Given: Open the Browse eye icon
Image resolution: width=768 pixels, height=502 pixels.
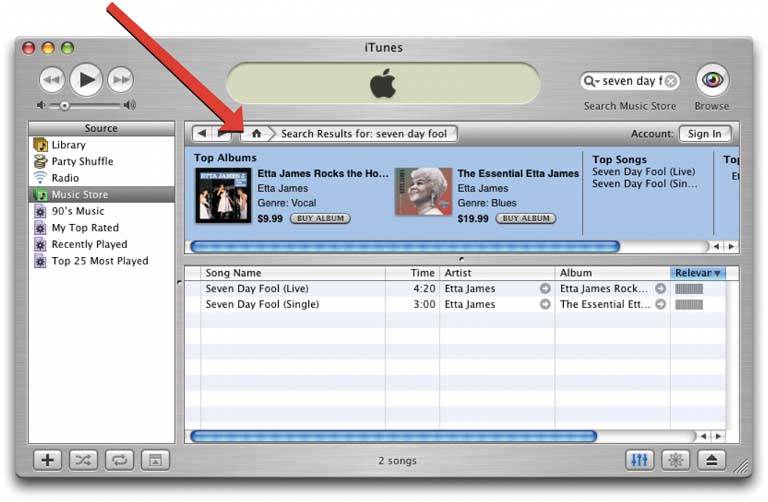Looking at the screenshot, I should point(712,79).
